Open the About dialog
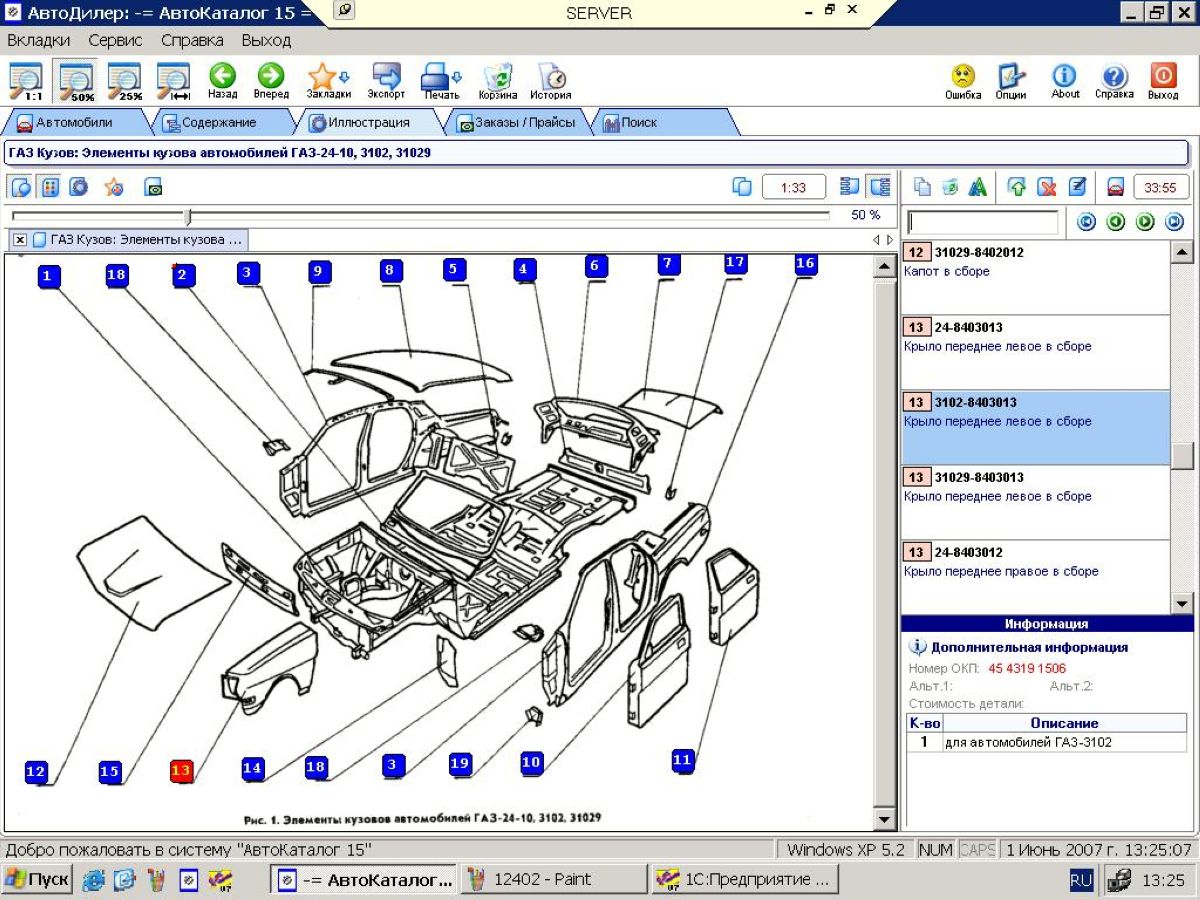1200x900 pixels. [1065, 81]
